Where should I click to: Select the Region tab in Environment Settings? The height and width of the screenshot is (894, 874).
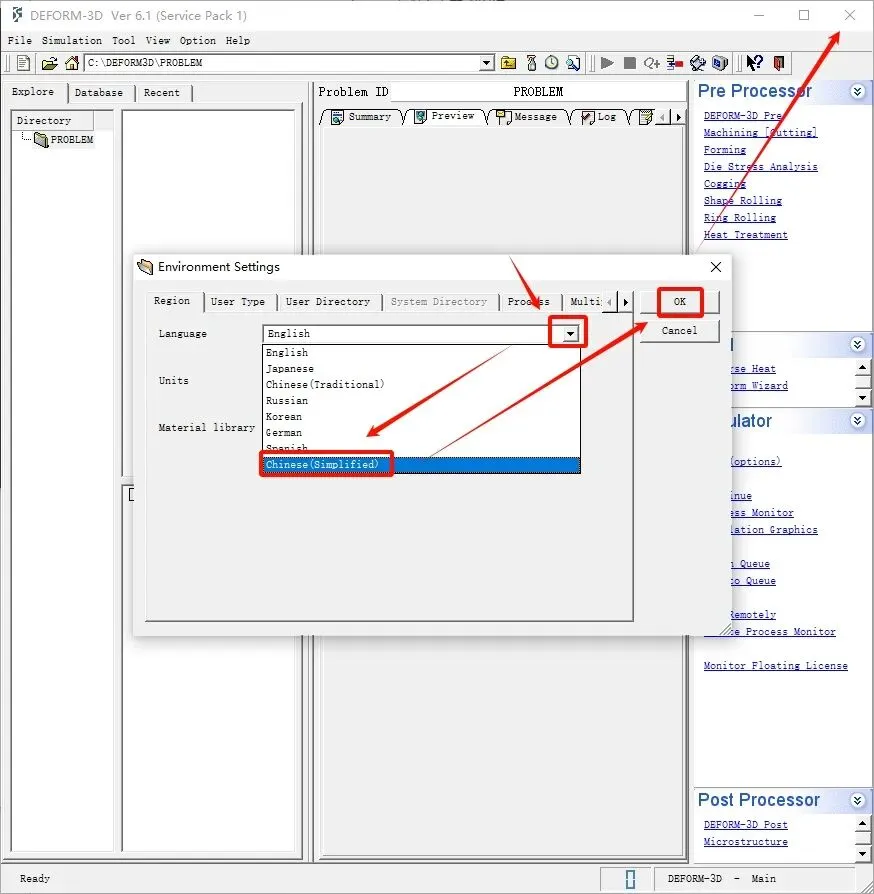[172, 301]
